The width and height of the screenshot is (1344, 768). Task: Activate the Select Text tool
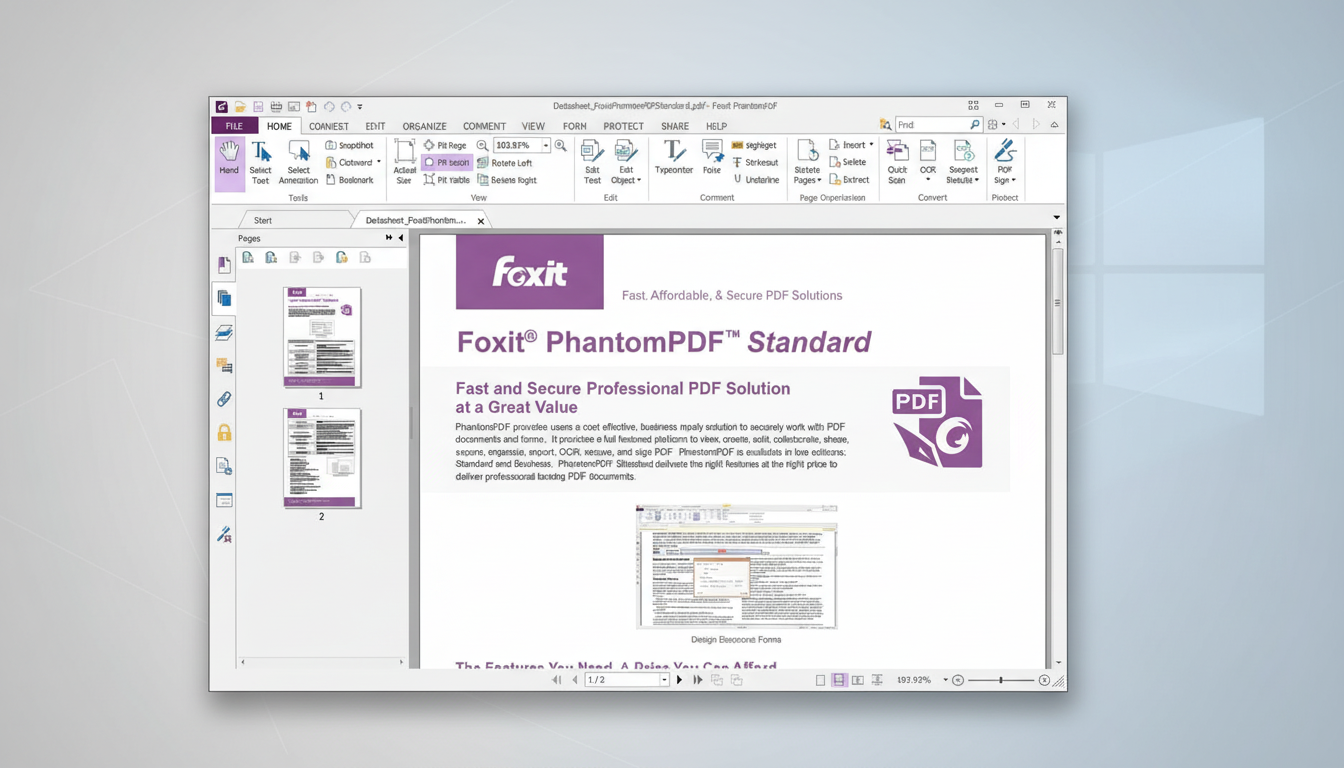(261, 163)
